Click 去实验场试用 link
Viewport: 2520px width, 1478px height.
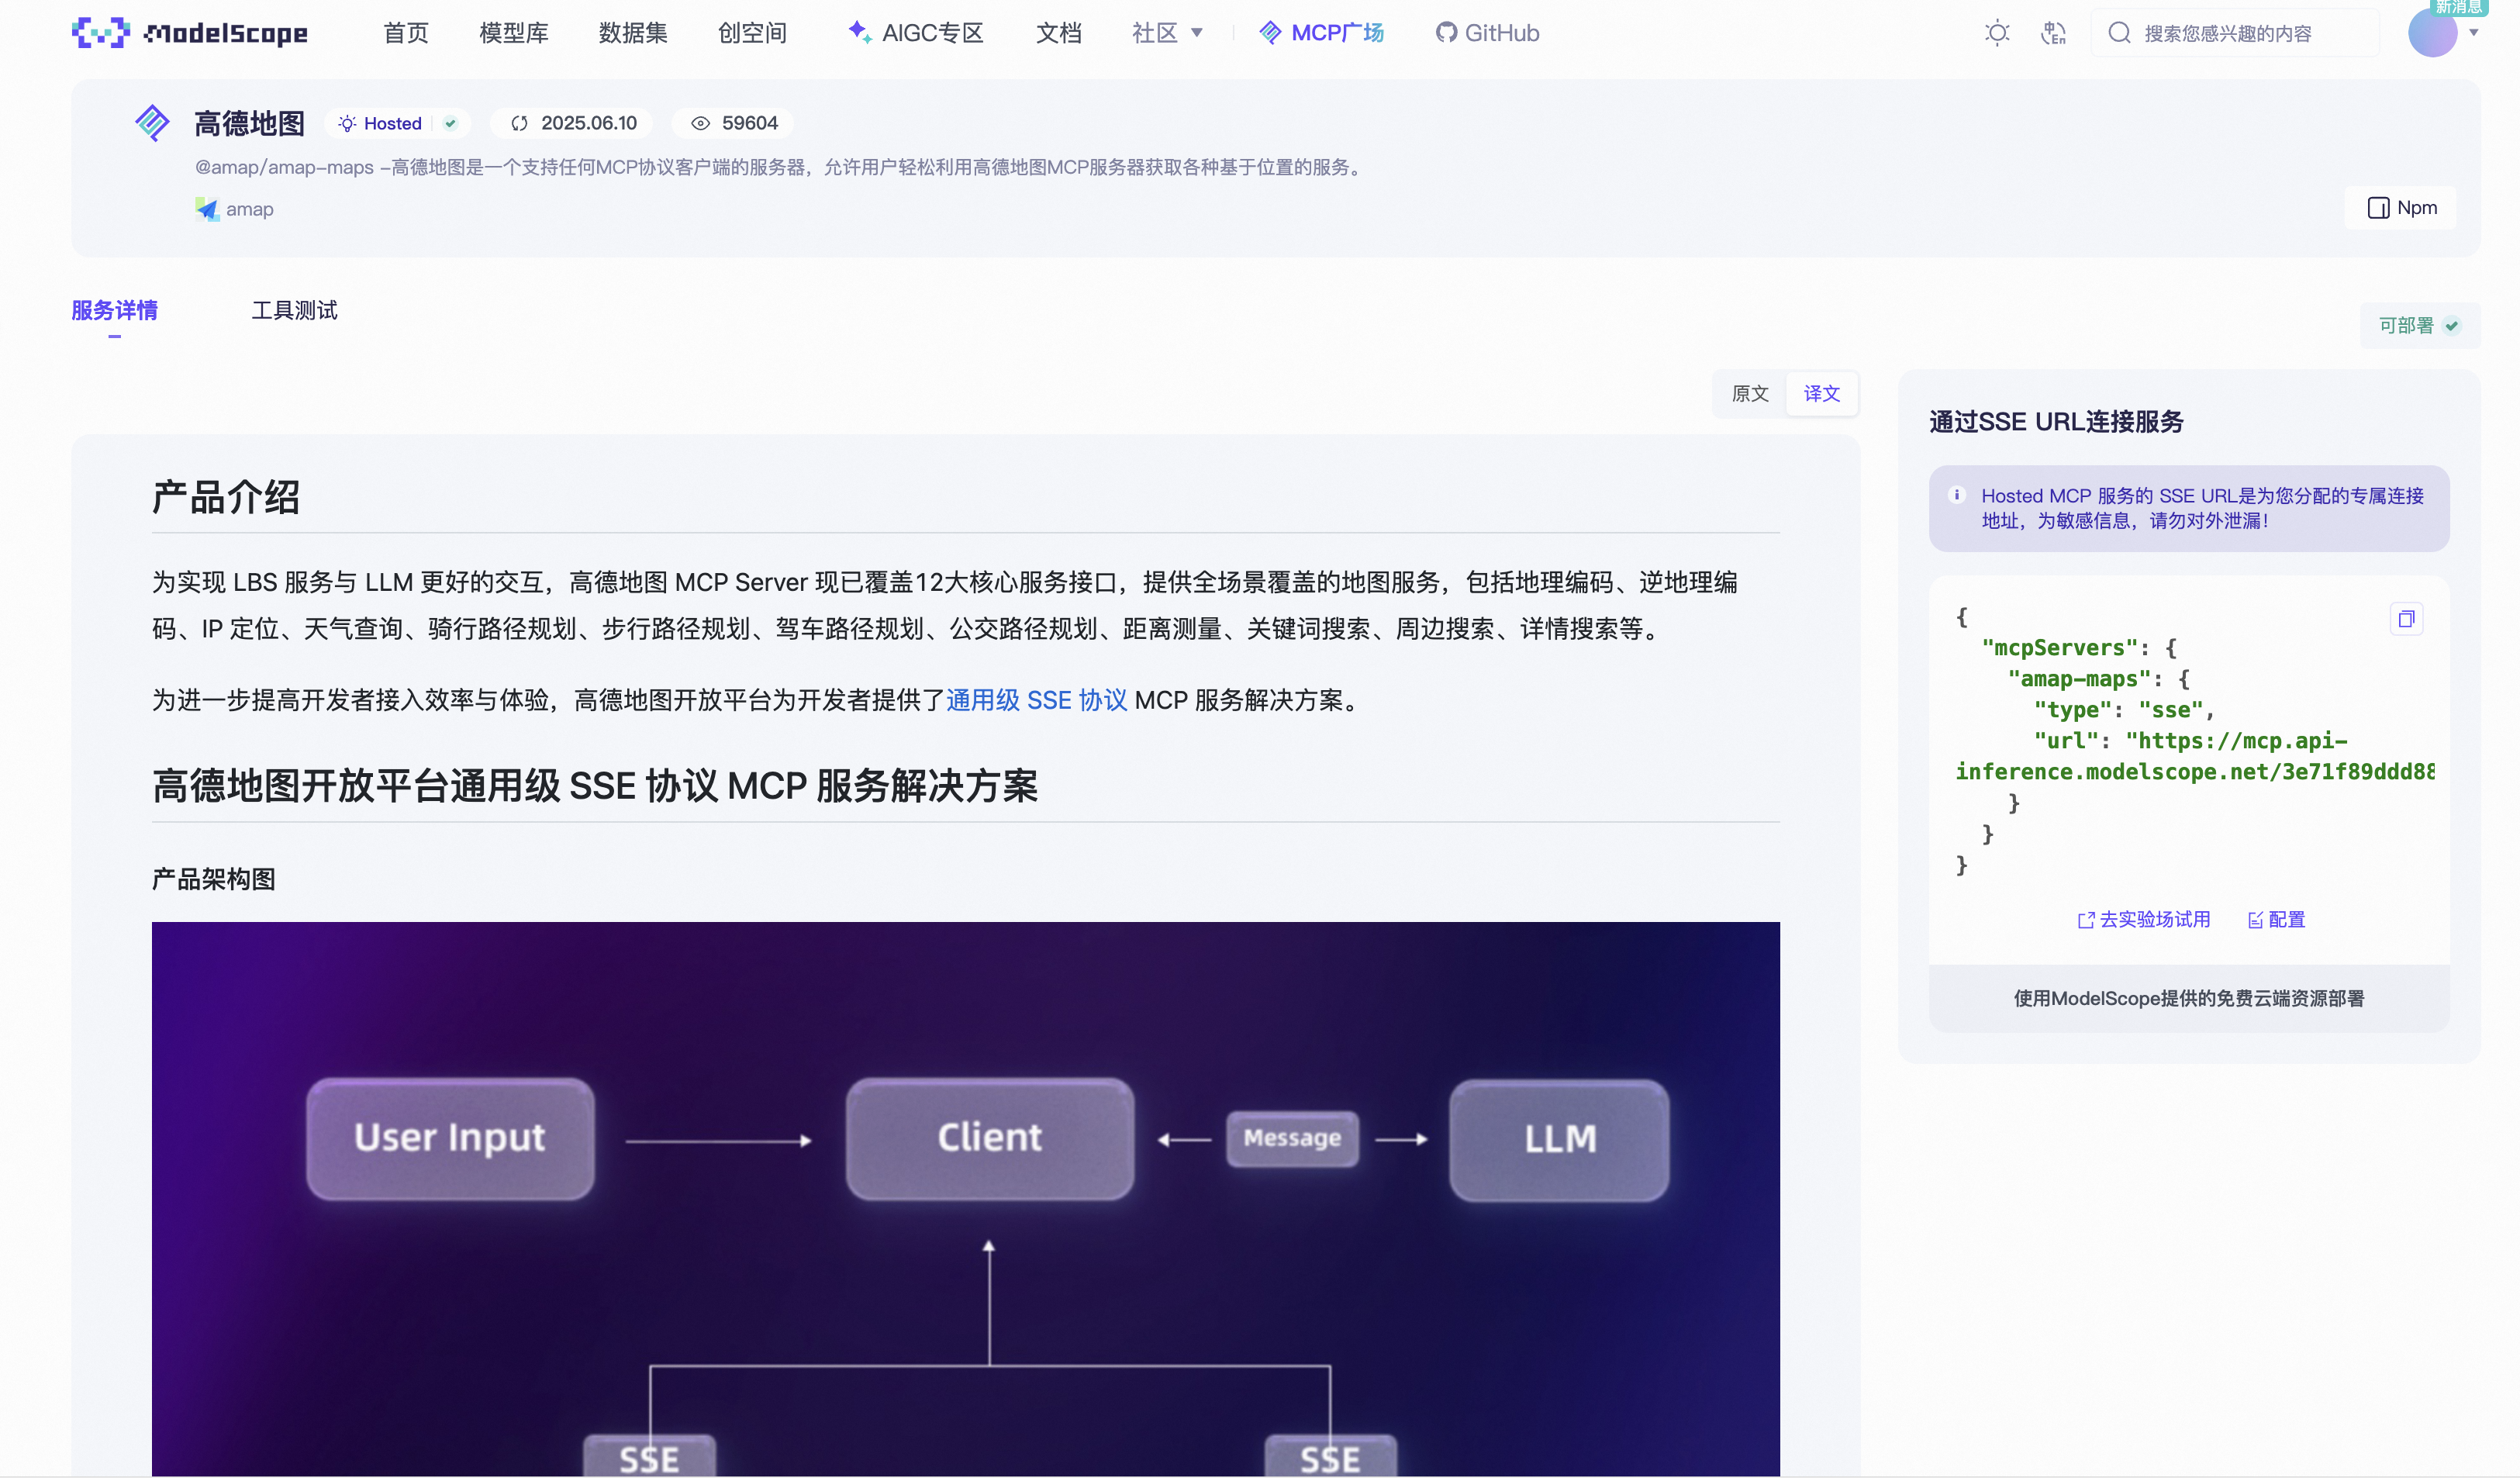tap(2144, 919)
